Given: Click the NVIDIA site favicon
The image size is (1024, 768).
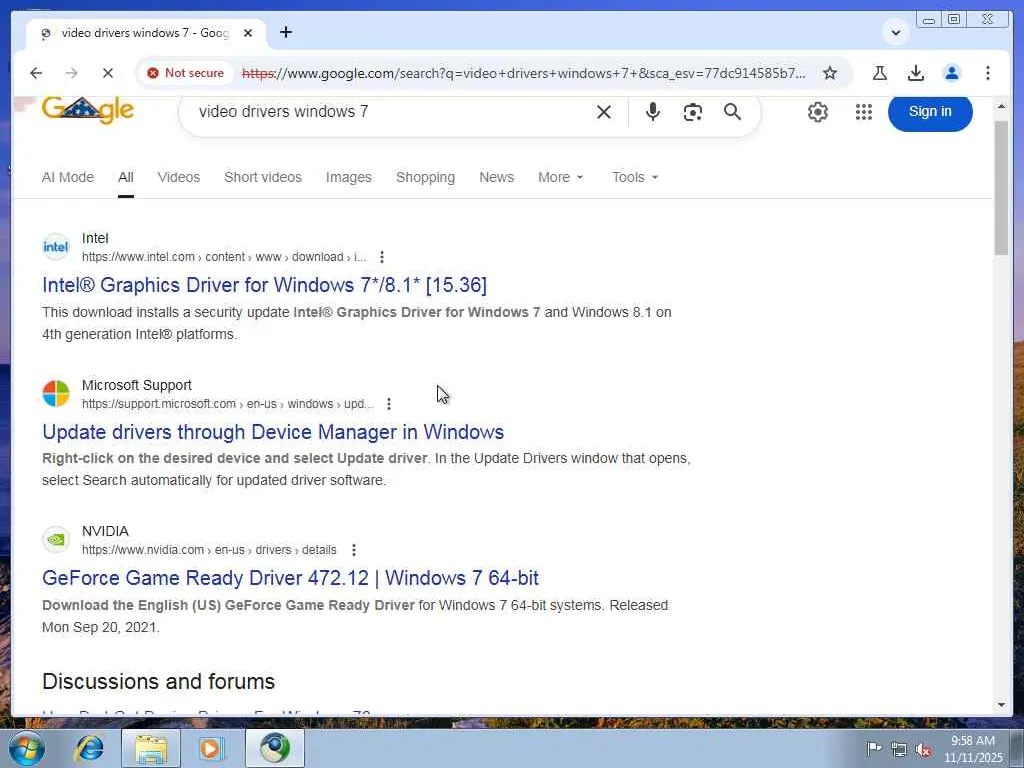Looking at the screenshot, I should [x=56, y=539].
